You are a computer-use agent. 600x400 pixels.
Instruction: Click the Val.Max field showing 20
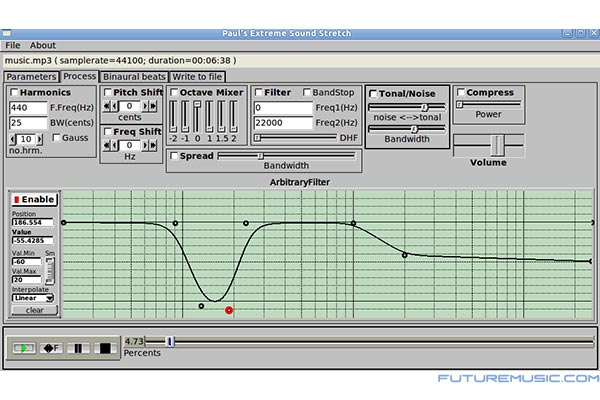tap(26, 280)
